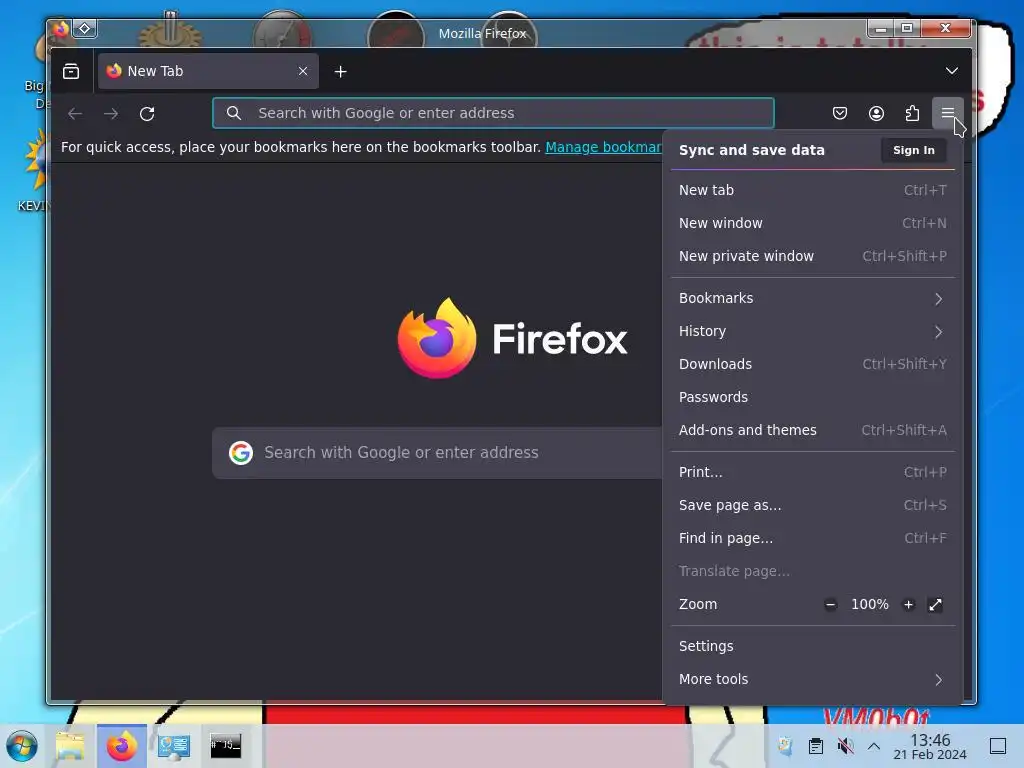The image size is (1024, 768).
Task: Open the clipboard tray icon
Action: click(816, 746)
